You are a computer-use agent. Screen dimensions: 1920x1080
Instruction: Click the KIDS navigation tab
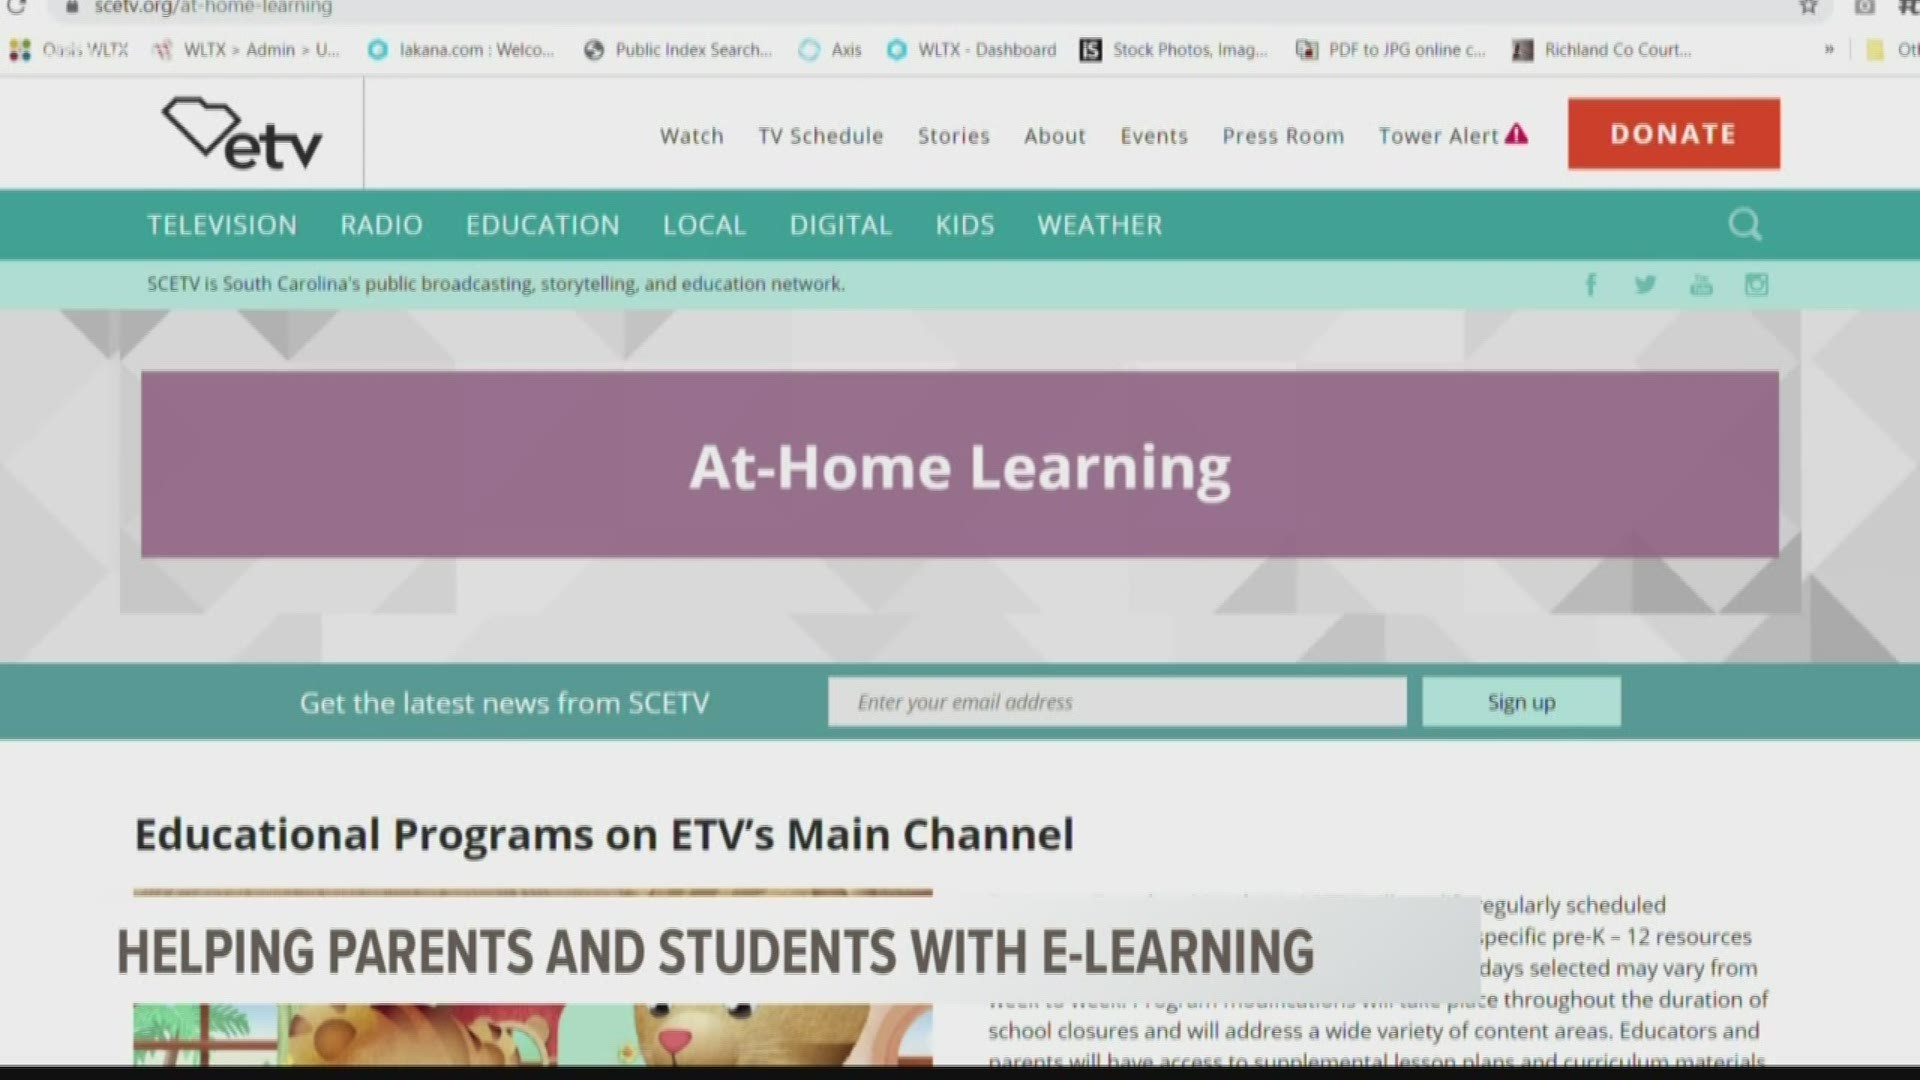(965, 223)
